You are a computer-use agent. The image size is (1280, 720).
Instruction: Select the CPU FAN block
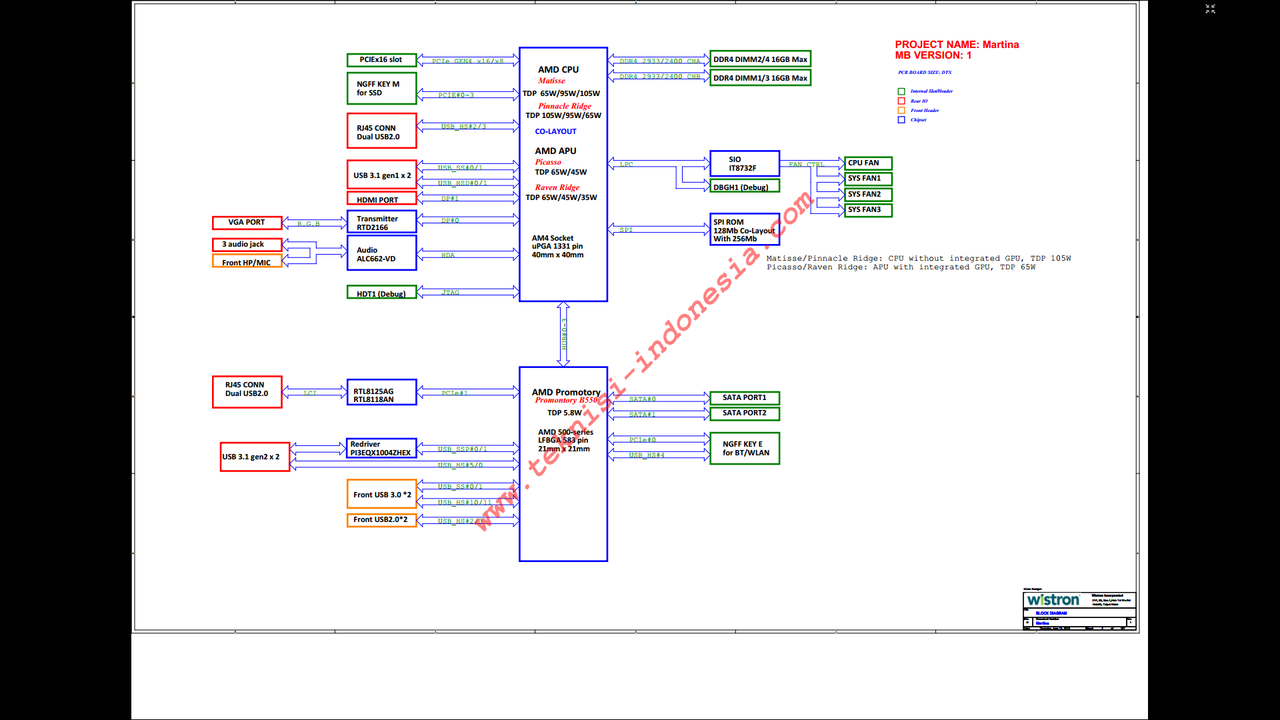tap(868, 163)
